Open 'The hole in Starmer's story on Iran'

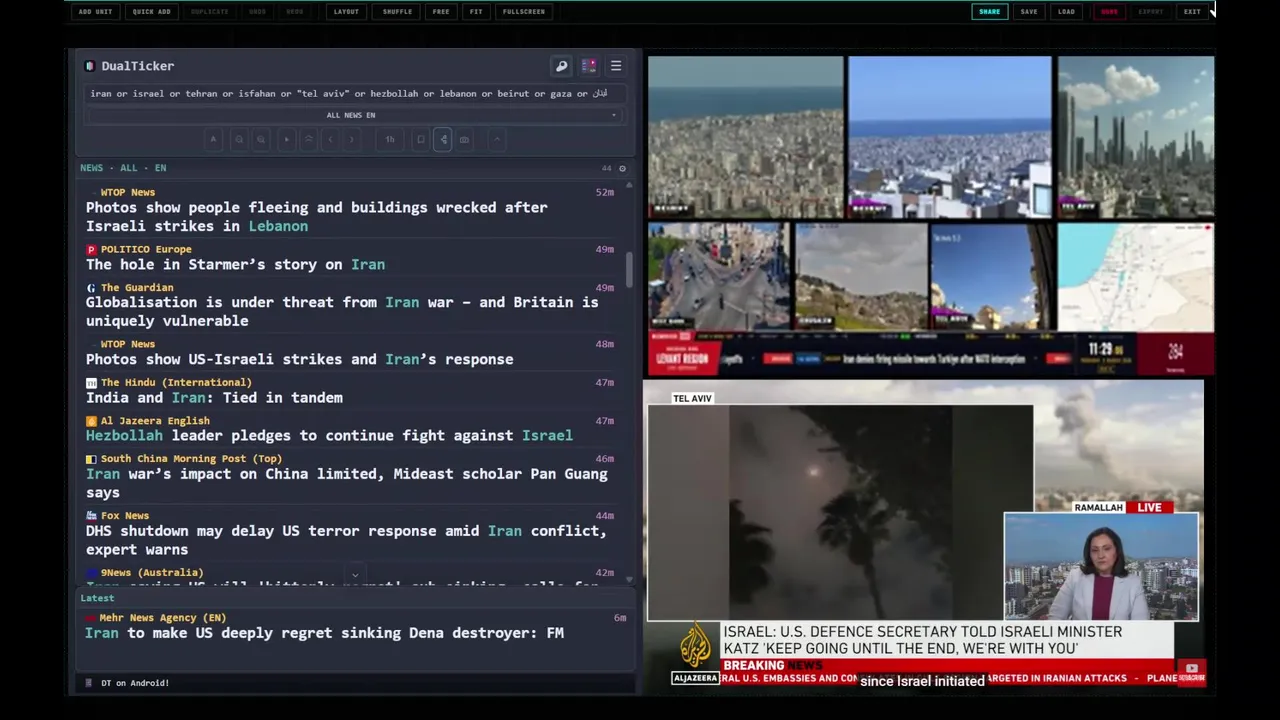point(235,265)
